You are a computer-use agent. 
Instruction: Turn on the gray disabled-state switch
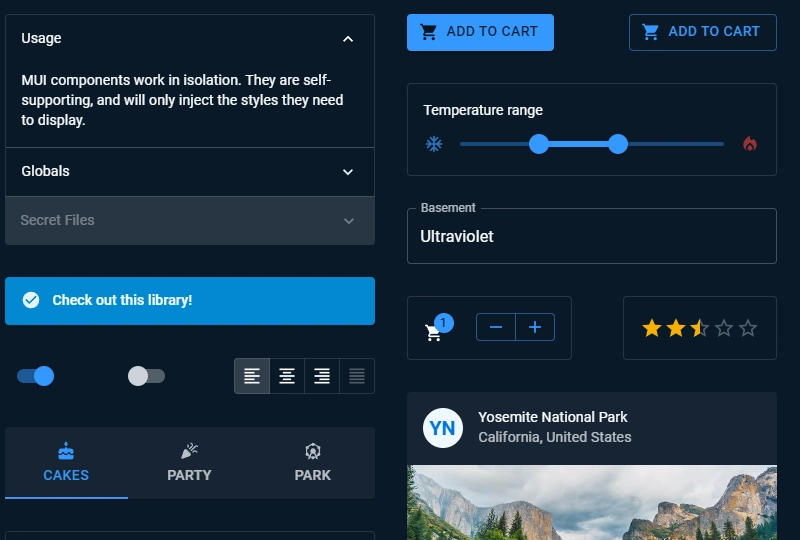pyautogui.click(x=146, y=376)
